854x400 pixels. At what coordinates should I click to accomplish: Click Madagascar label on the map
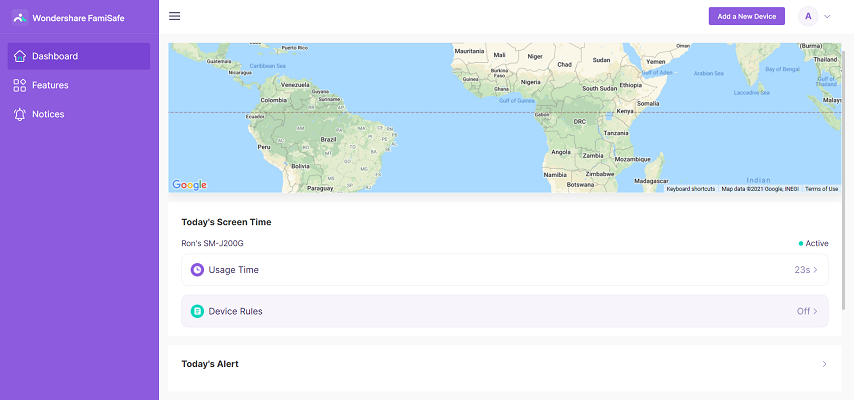651,180
